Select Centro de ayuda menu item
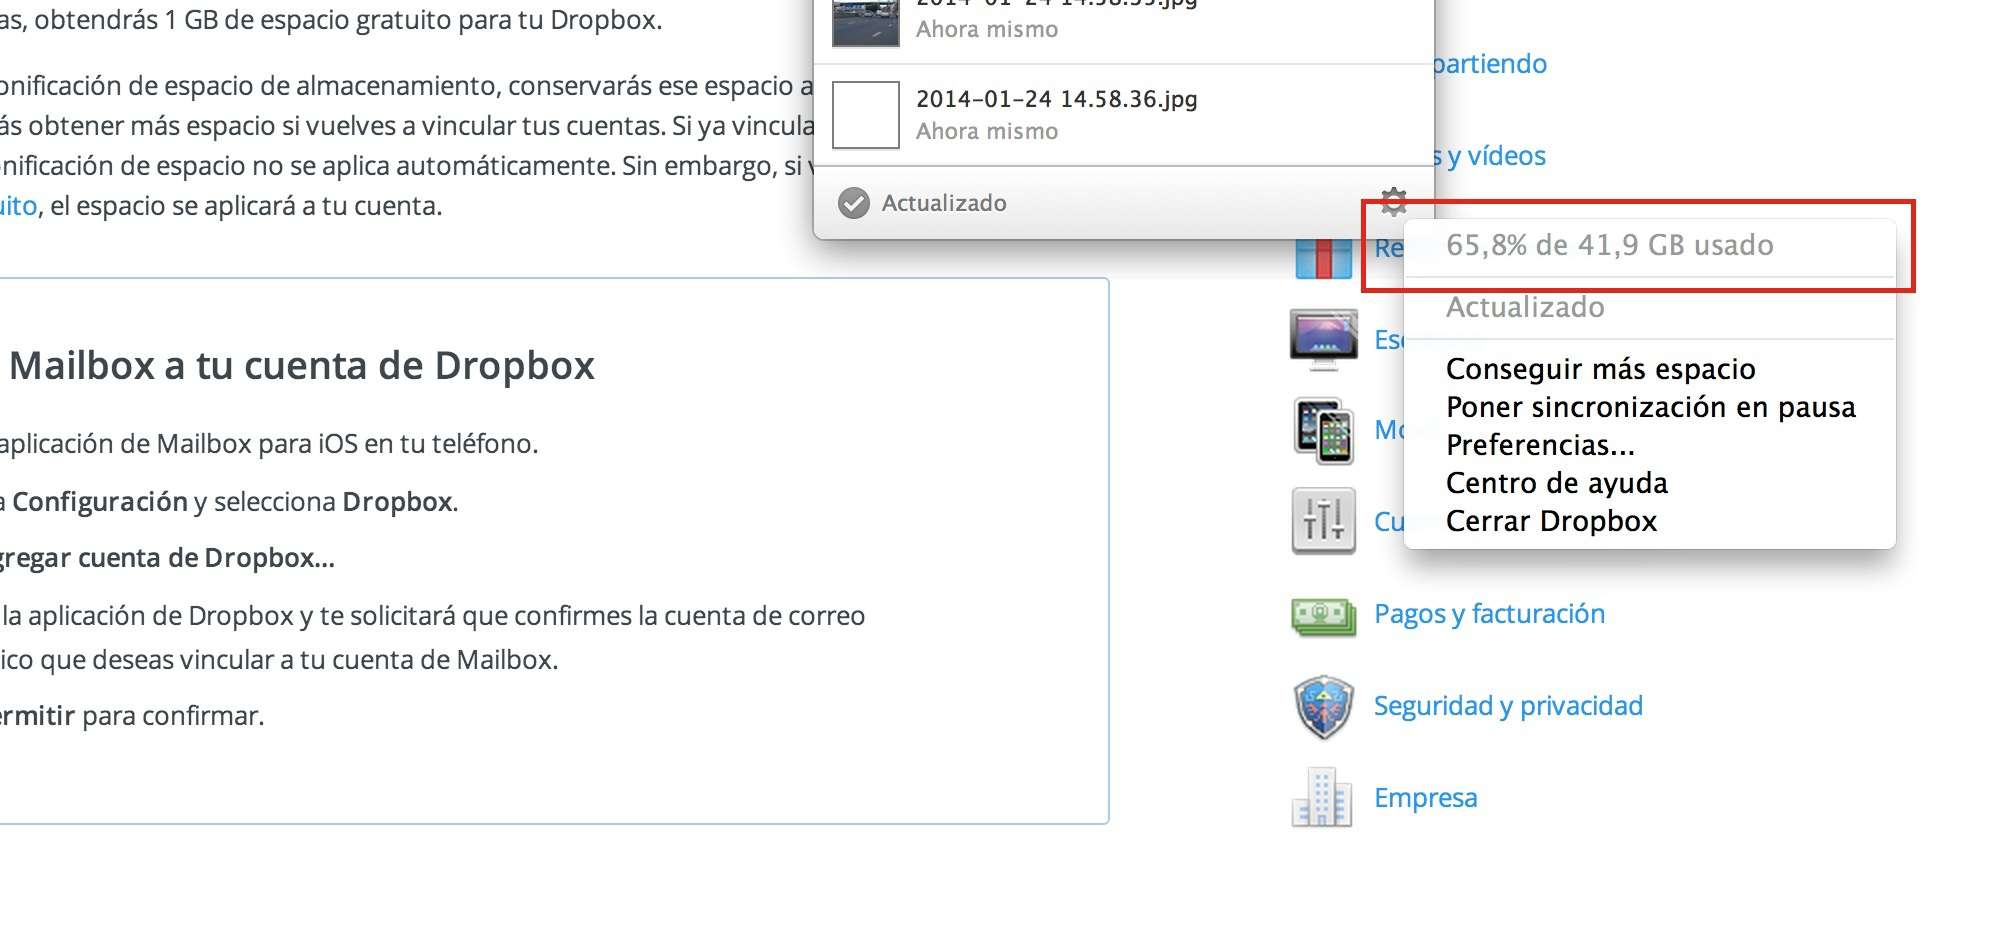The width and height of the screenshot is (2000, 929). (1556, 483)
